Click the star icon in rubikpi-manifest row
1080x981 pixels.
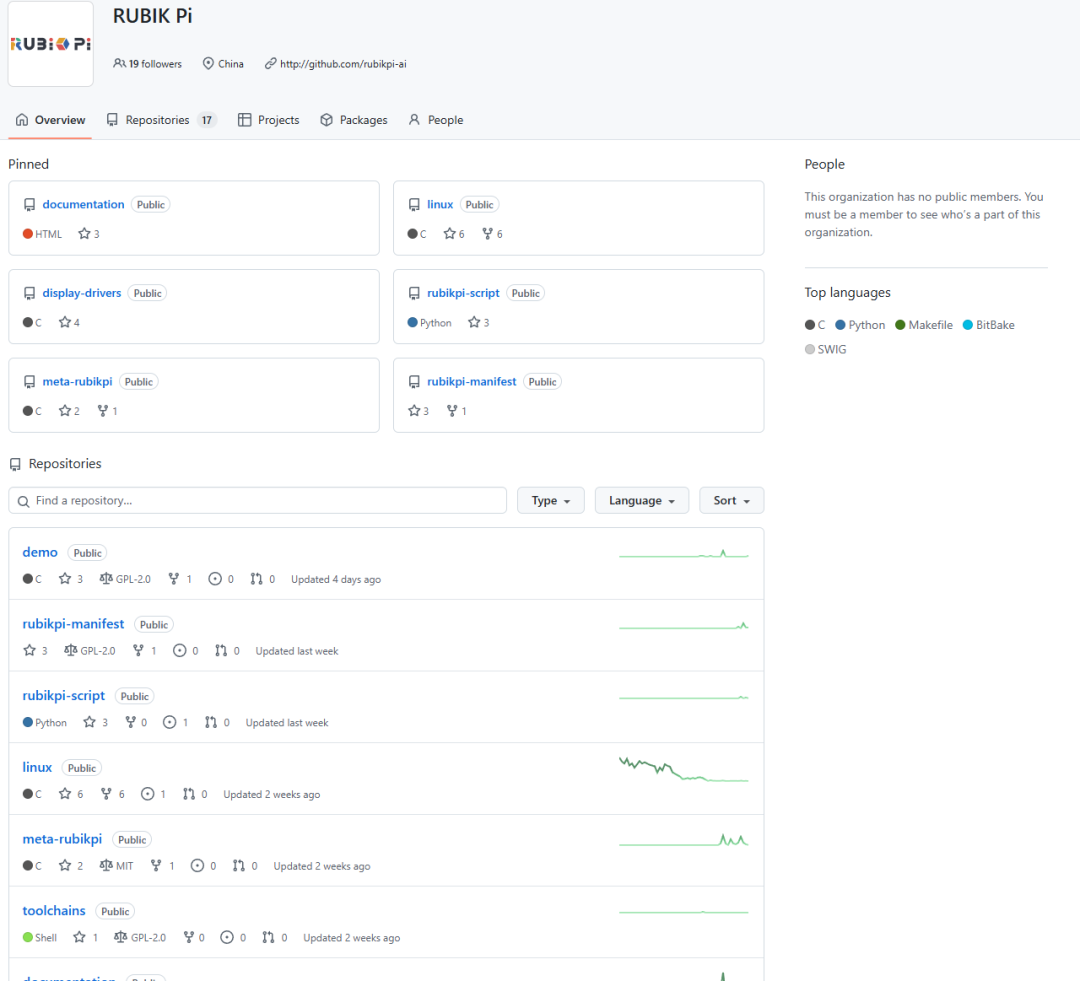click(29, 650)
